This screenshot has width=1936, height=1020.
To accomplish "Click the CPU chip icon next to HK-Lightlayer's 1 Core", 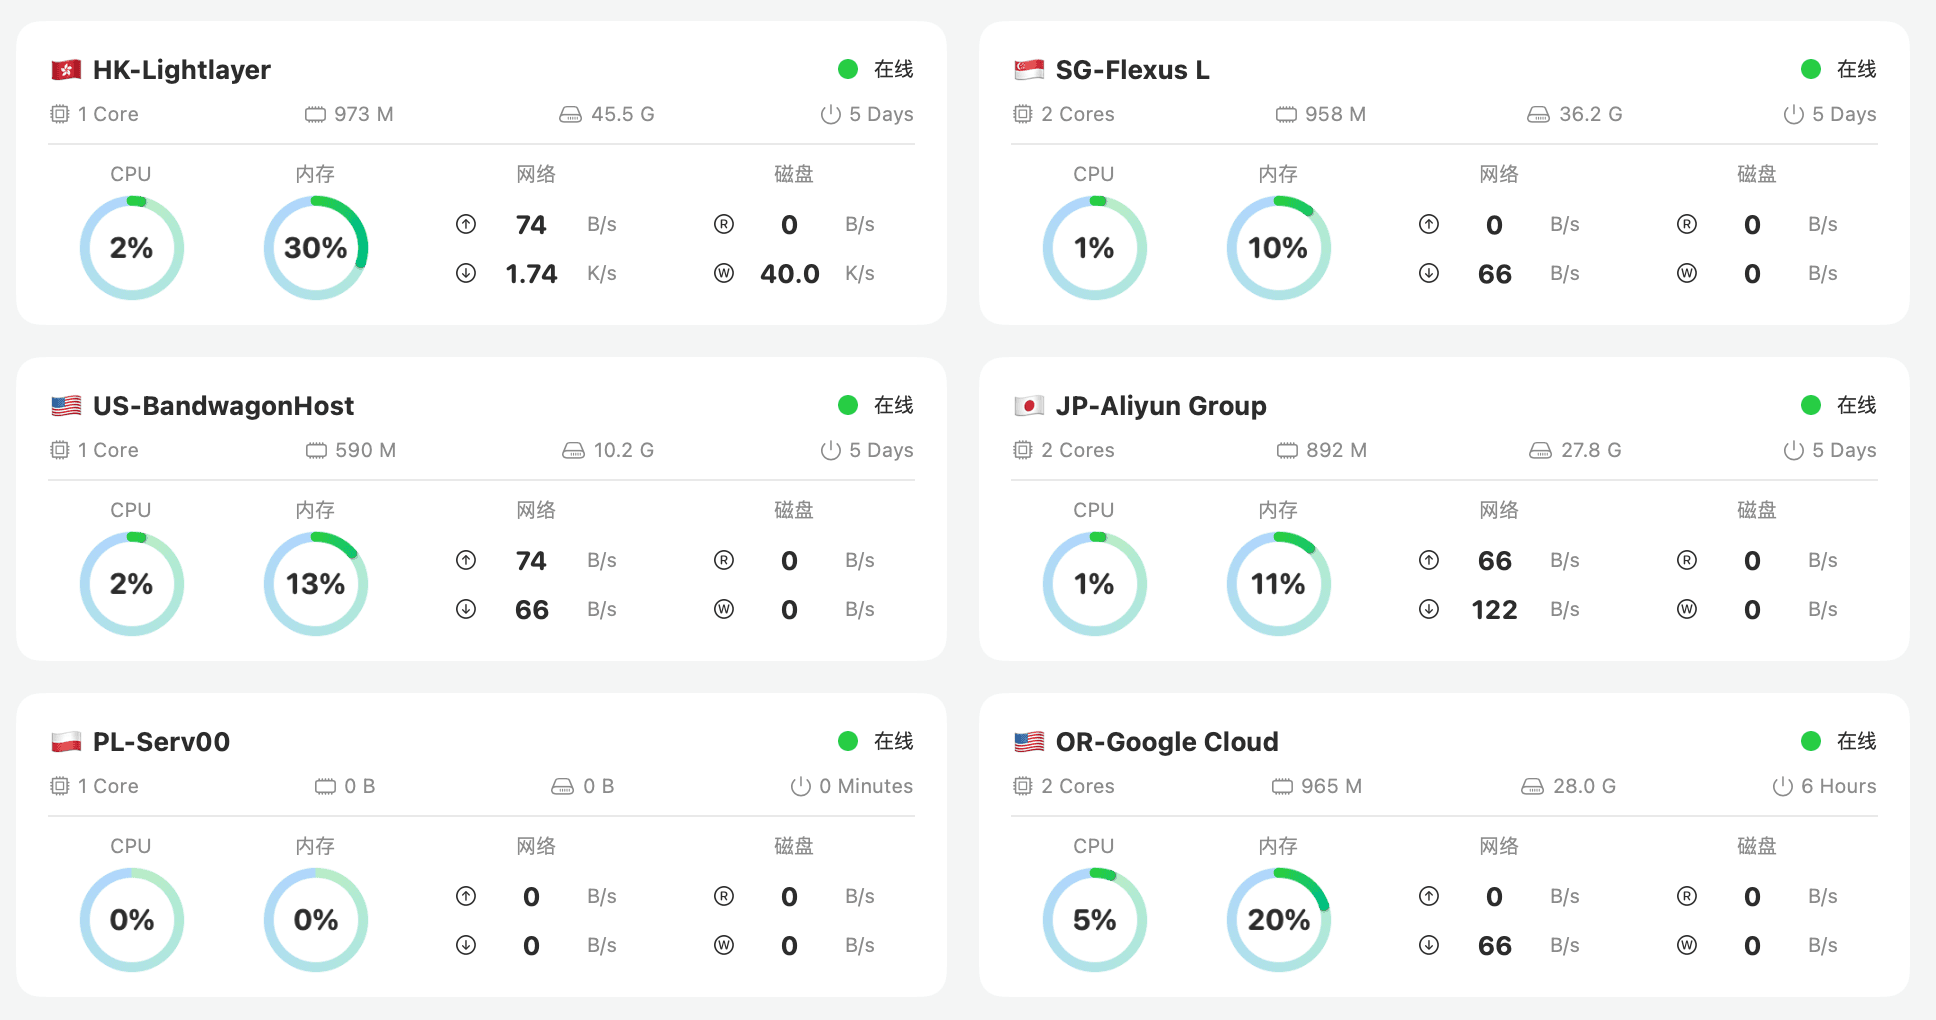I will pos(60,114).
